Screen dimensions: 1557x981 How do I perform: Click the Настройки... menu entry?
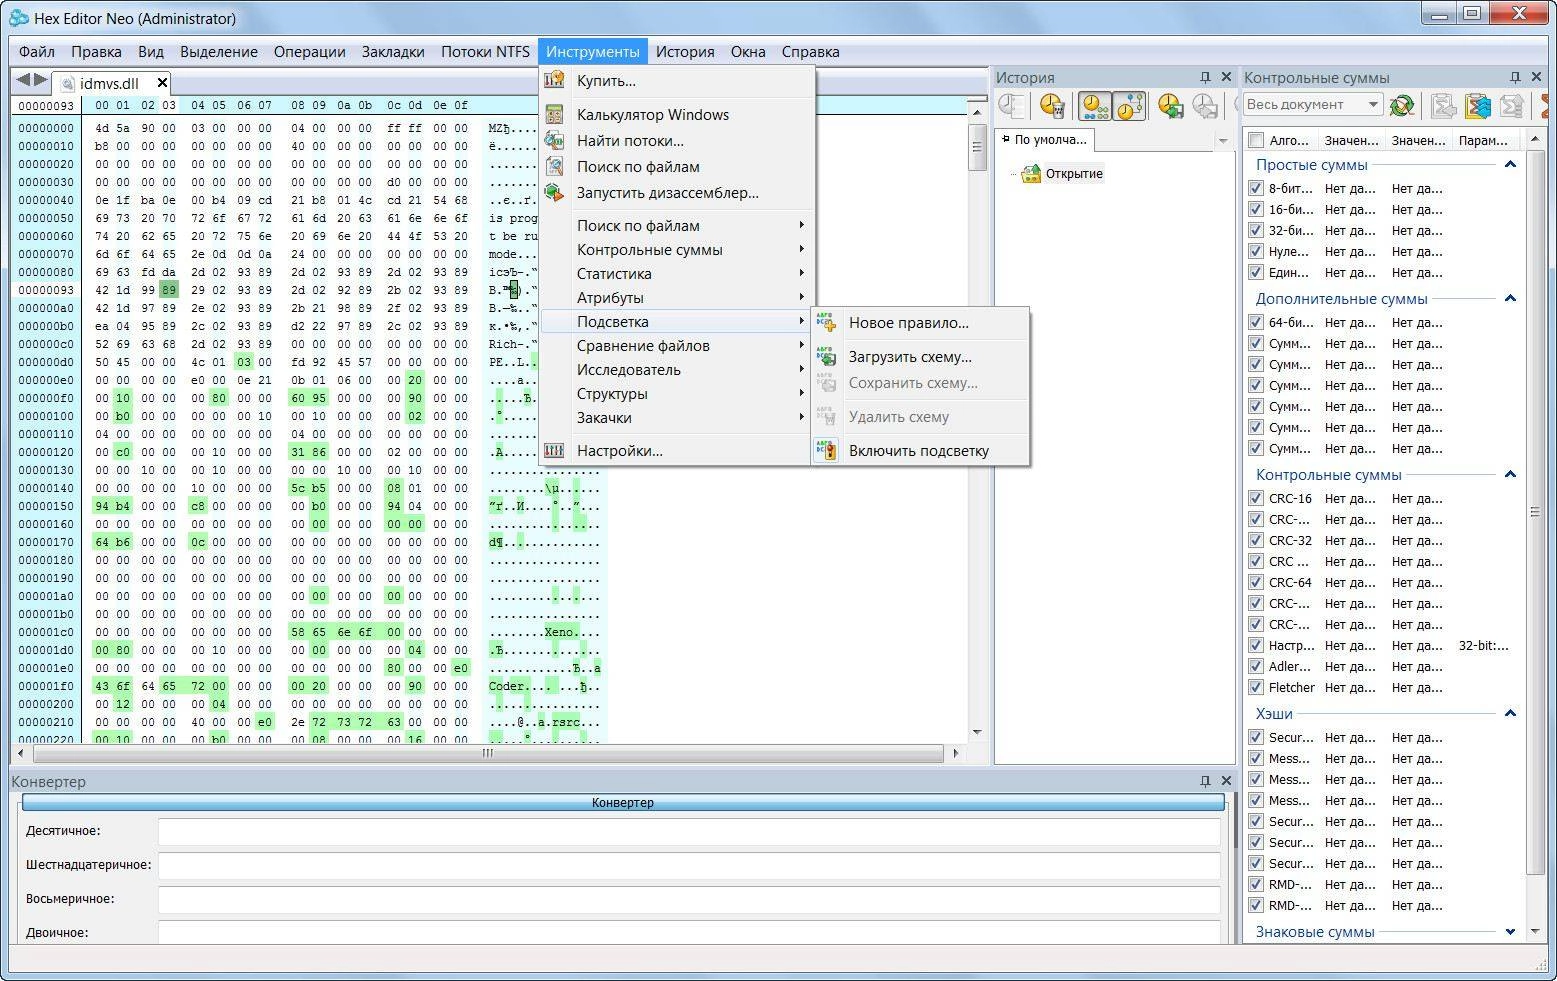(677, 450)
